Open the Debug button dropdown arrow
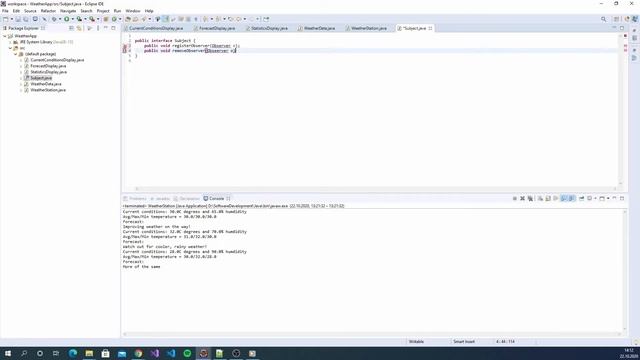640x360 pixels. coord(60,19)
